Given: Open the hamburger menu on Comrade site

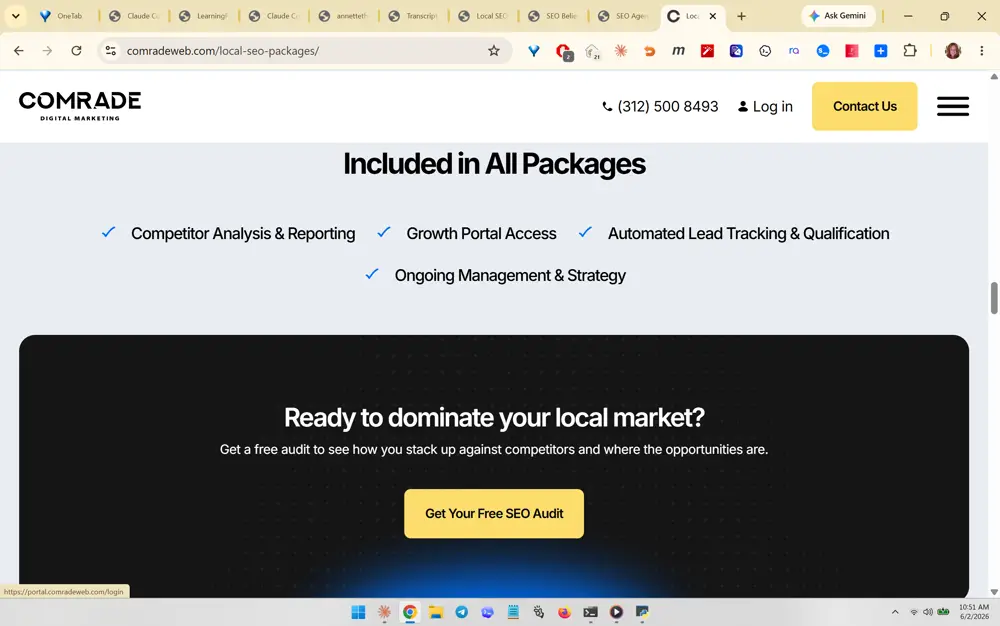Looking at the screenshot, I should coord(953,106).
